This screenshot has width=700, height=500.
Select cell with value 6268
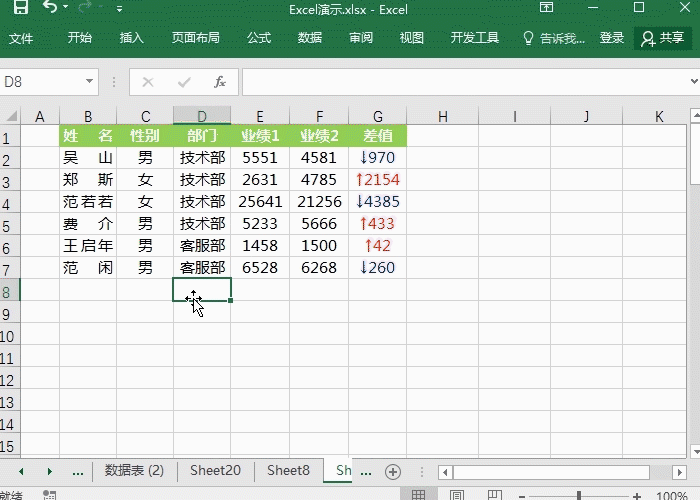click(x=319, y=268)
